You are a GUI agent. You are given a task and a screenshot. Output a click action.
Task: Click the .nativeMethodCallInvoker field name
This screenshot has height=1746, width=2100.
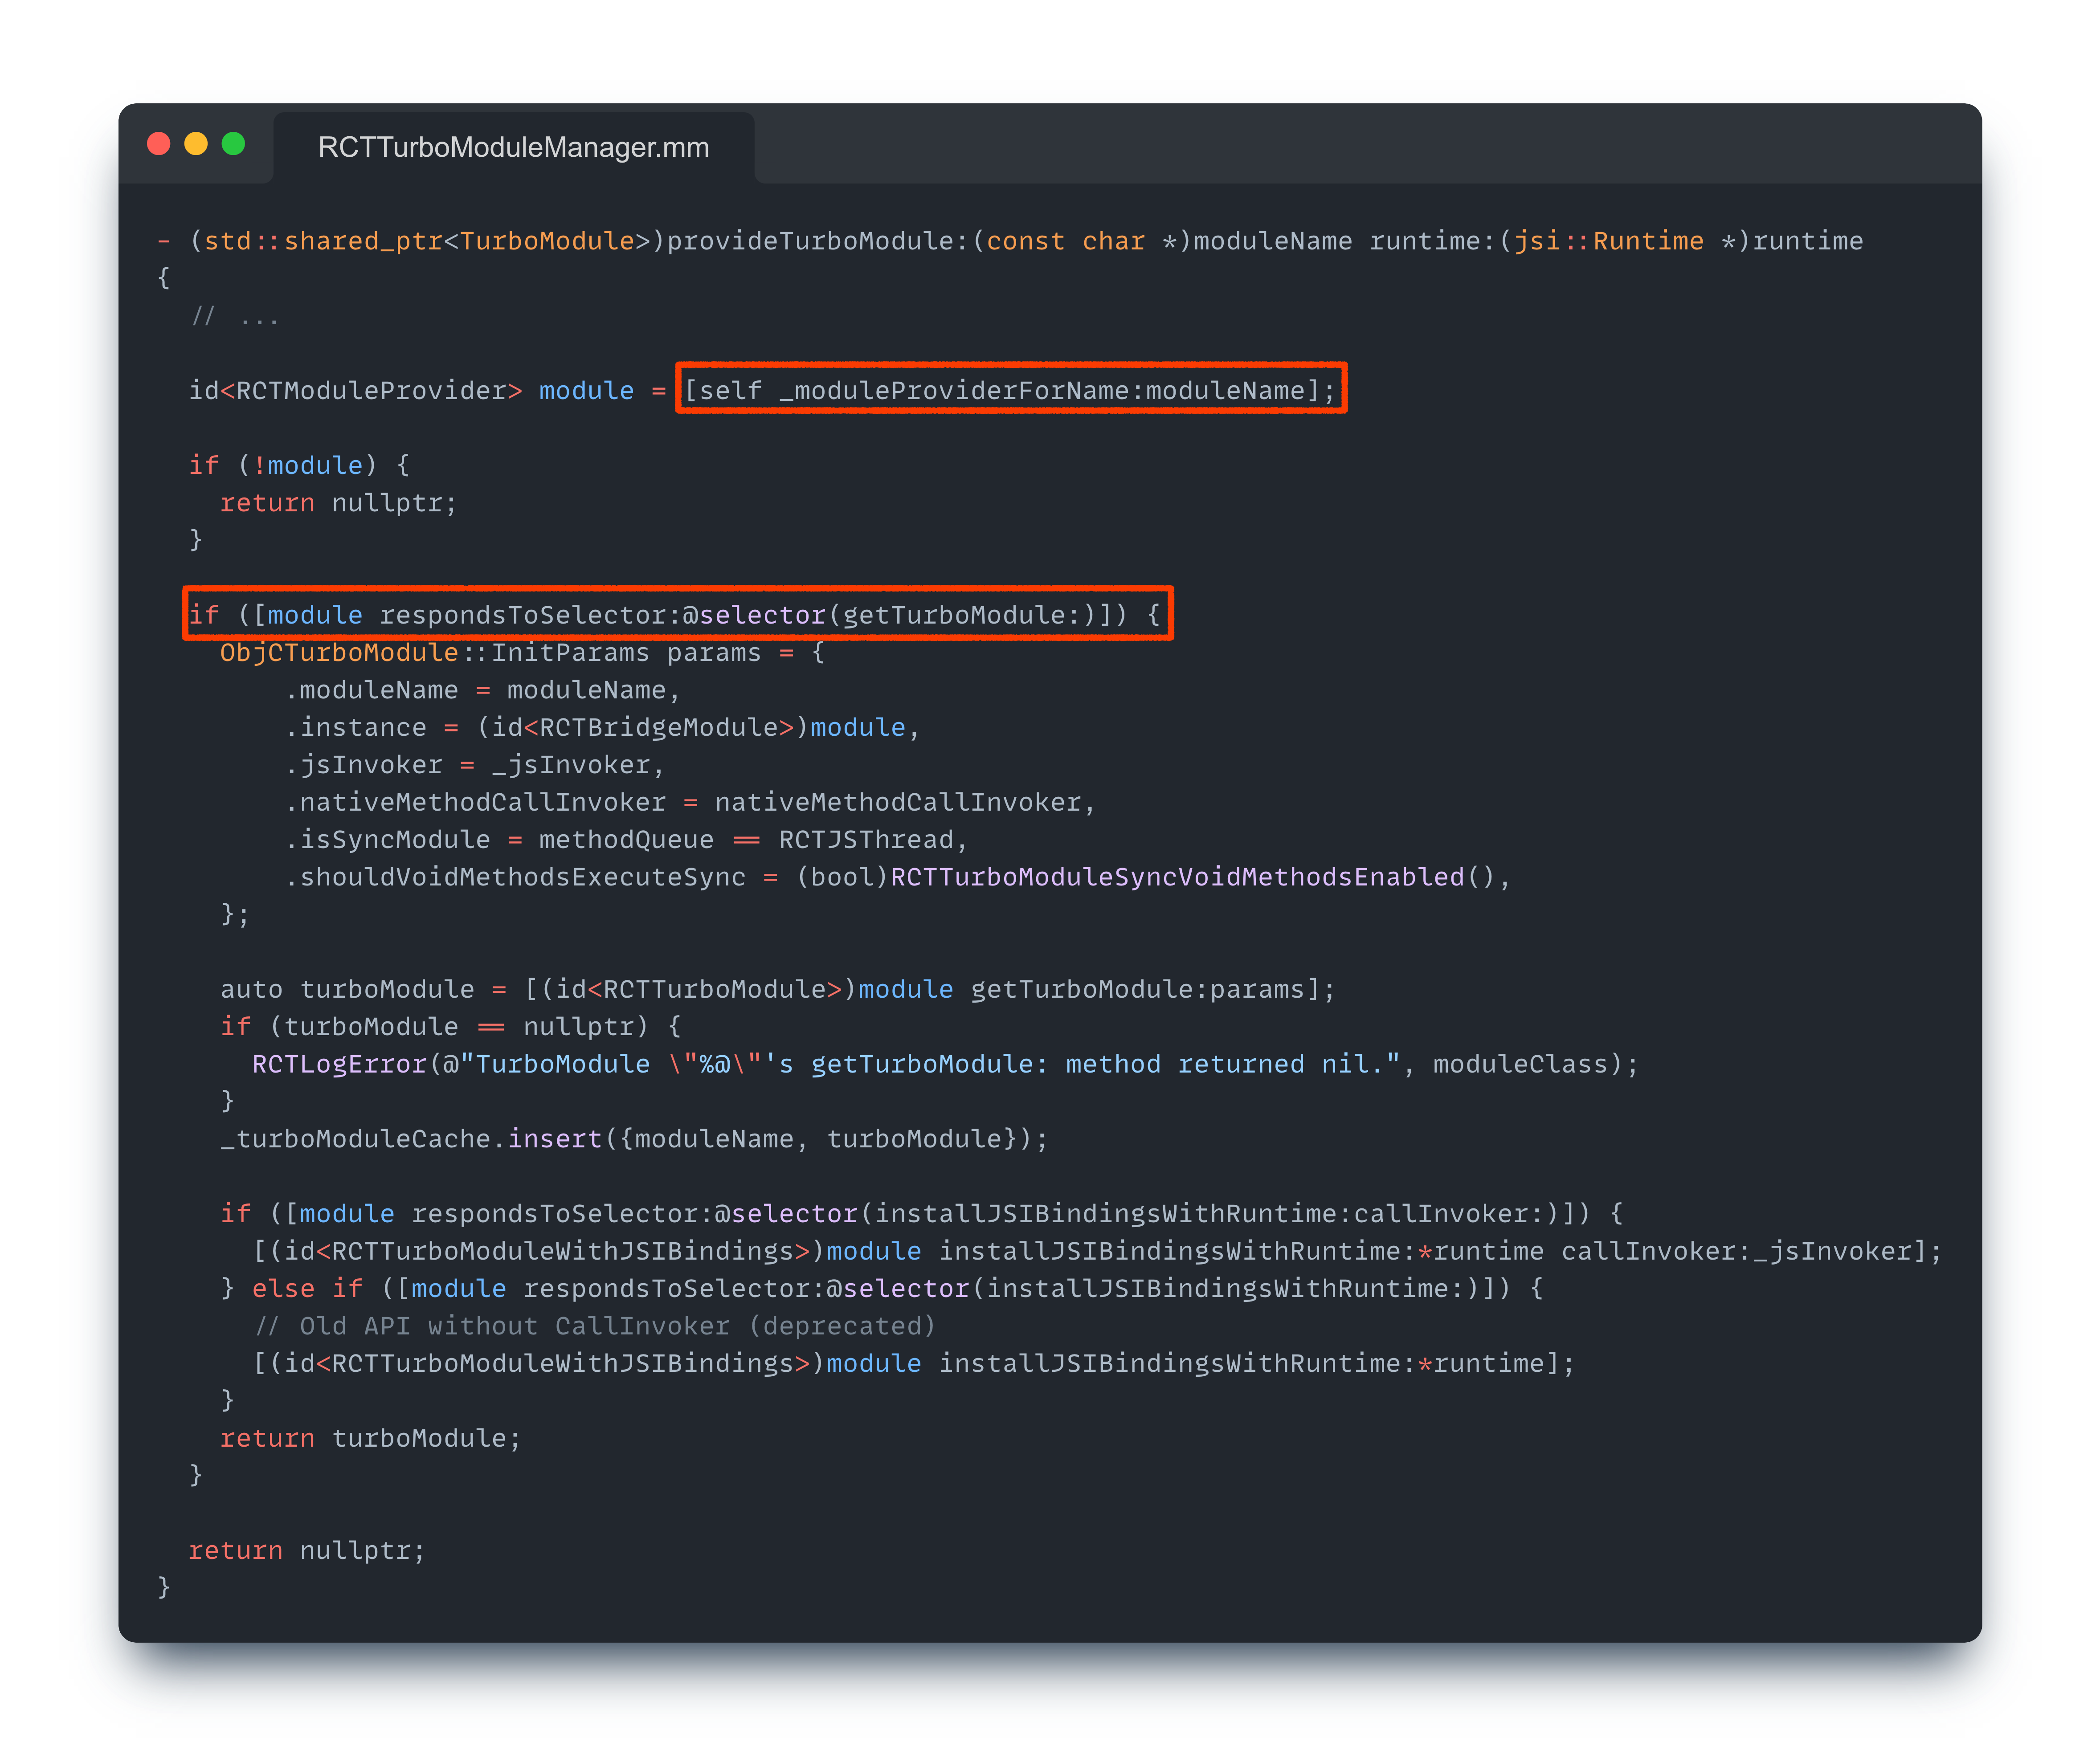click(x=476, y=802)
